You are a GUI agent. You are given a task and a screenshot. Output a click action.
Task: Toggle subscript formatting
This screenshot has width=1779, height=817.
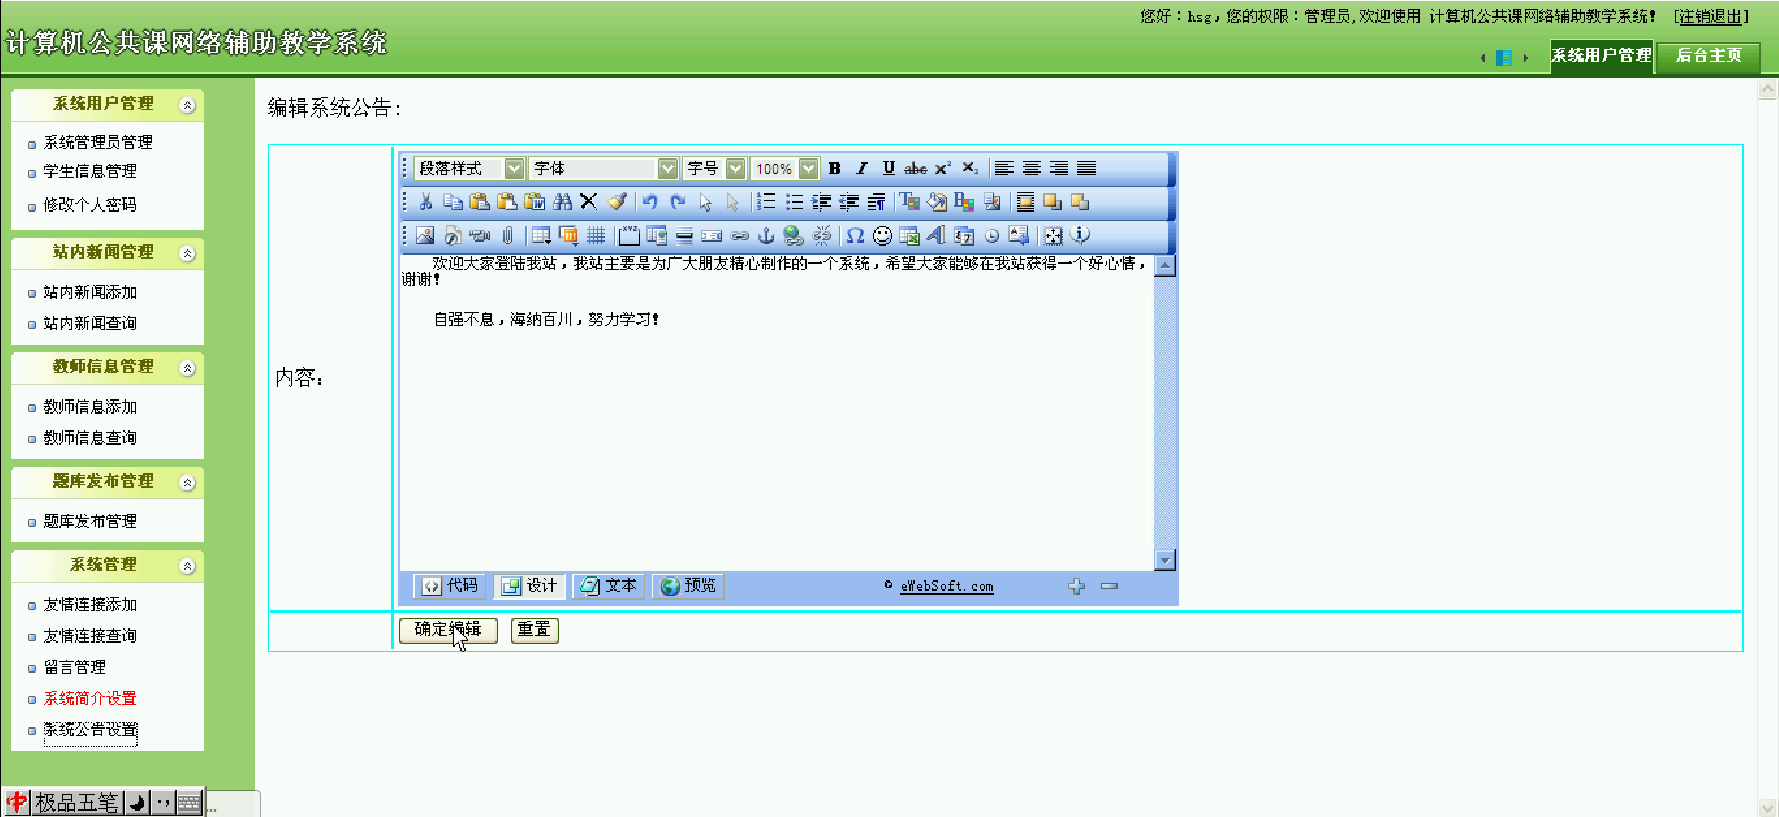(970, 168)
